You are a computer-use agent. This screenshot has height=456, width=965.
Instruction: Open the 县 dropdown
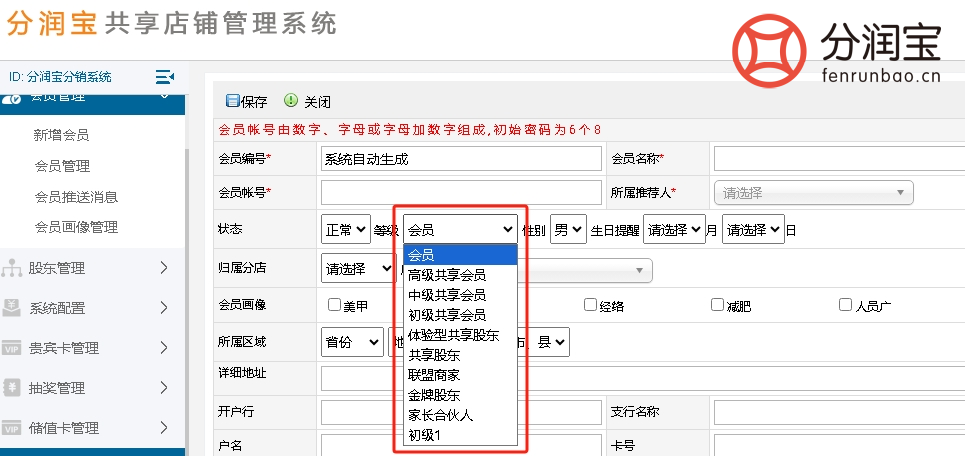click(549, 342)
